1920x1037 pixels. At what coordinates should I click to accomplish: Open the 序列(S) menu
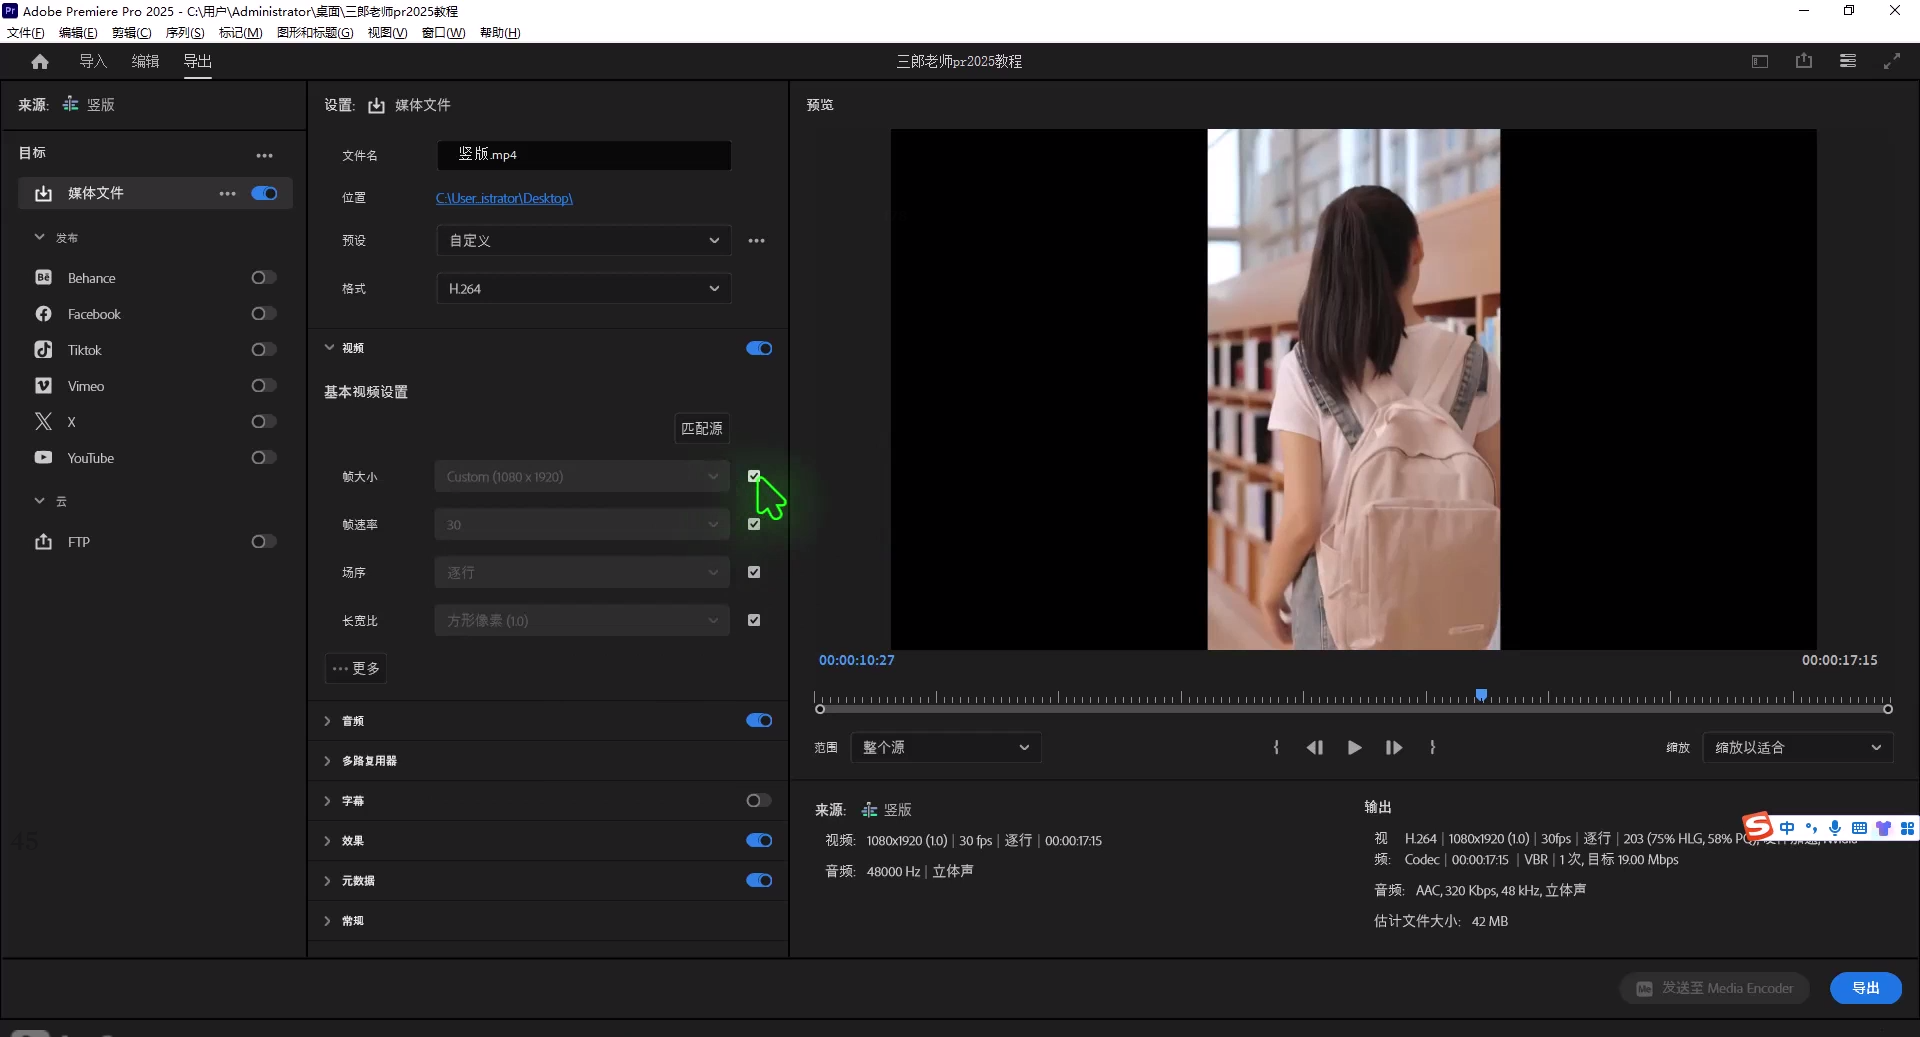[185, 33]
